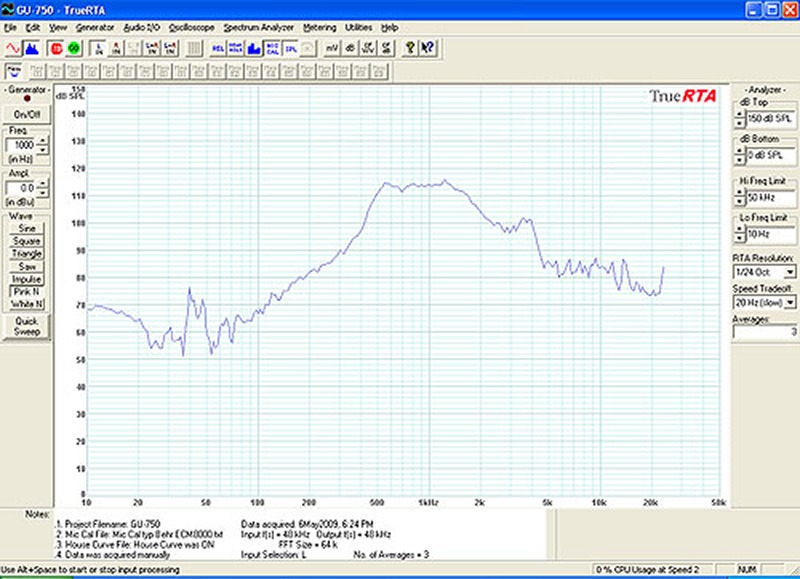Click the note 'Project Filename: GU-750'
The width and height of the screenshot is (800, 579).
pyautogui.click(x=112, y=524)
